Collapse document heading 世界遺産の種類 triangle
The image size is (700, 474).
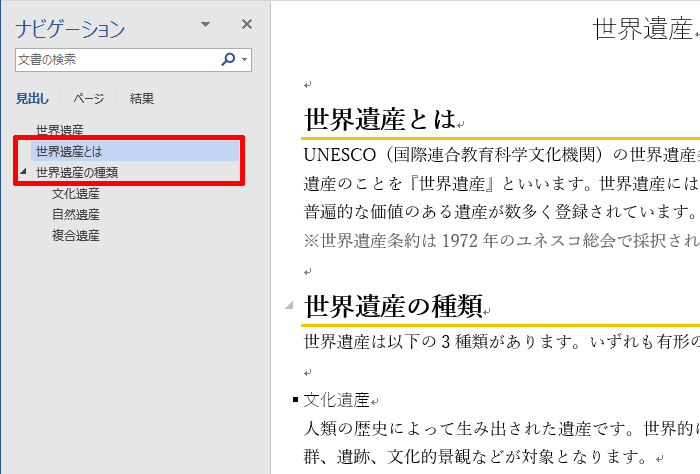click(289, 305)
